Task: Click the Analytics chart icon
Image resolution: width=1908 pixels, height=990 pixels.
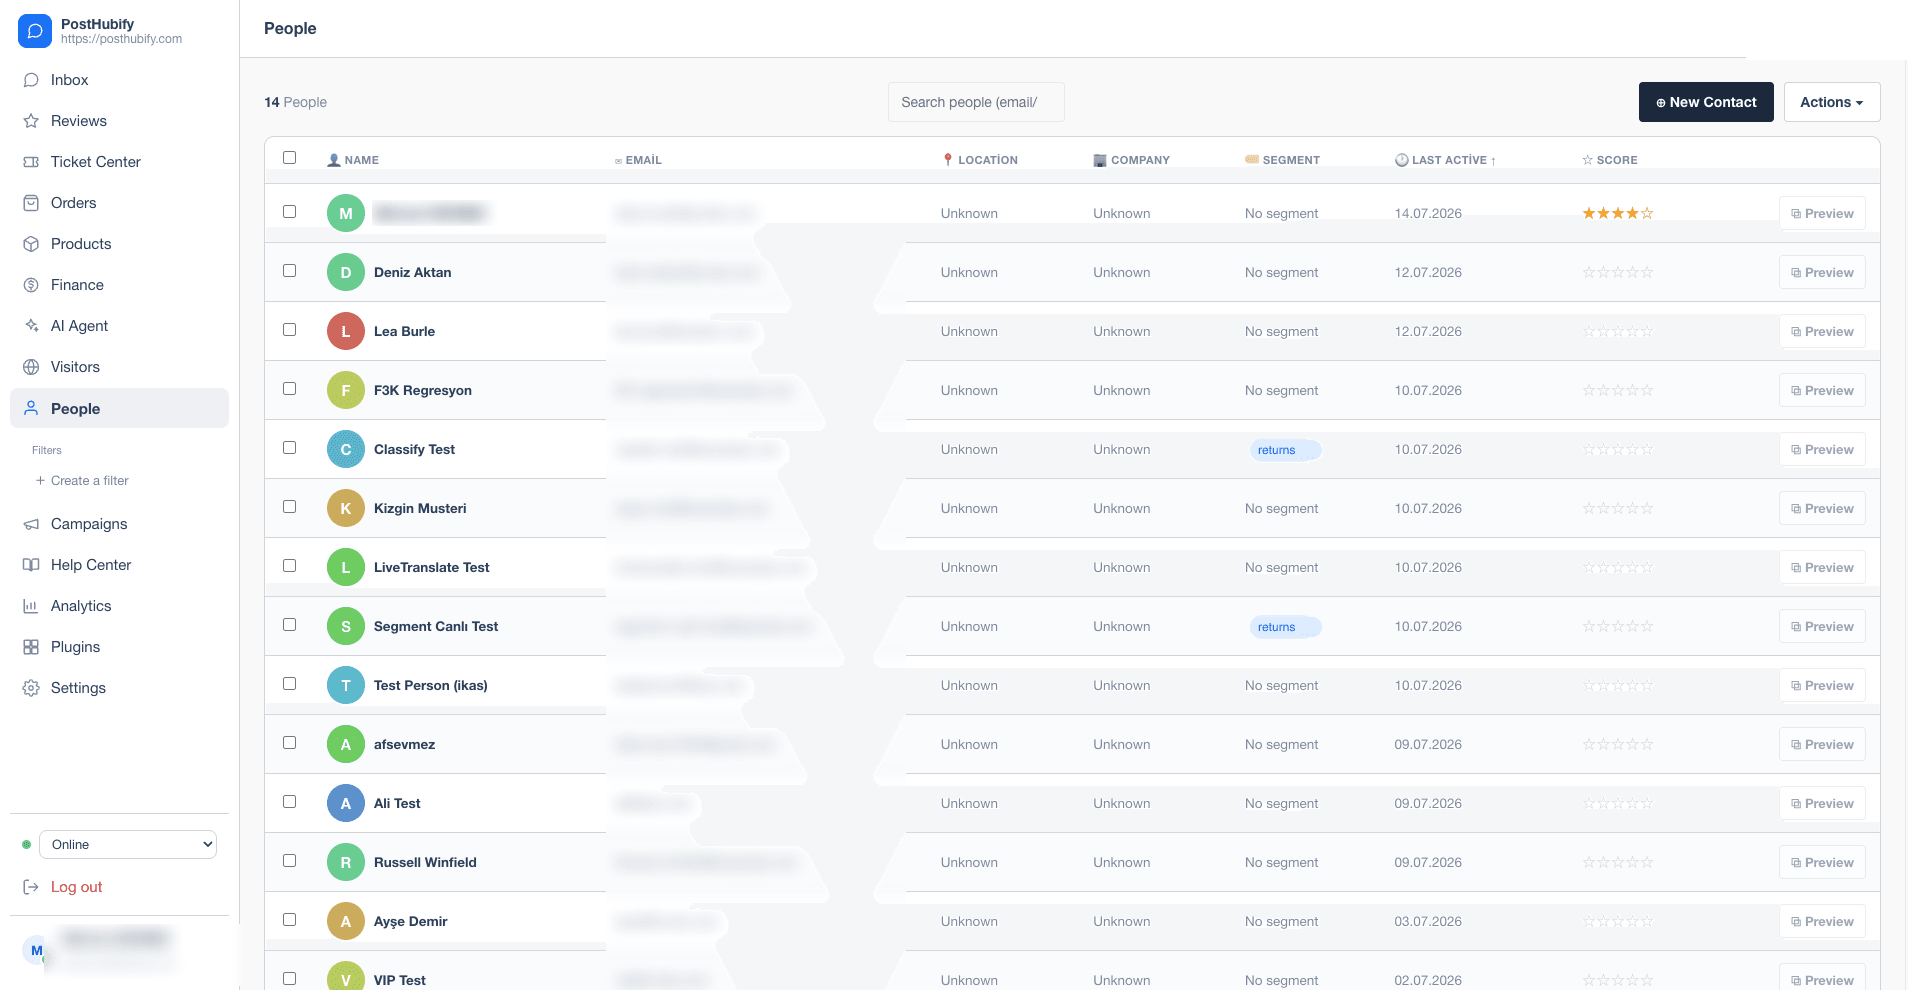Action: click(x=31, y=606)
